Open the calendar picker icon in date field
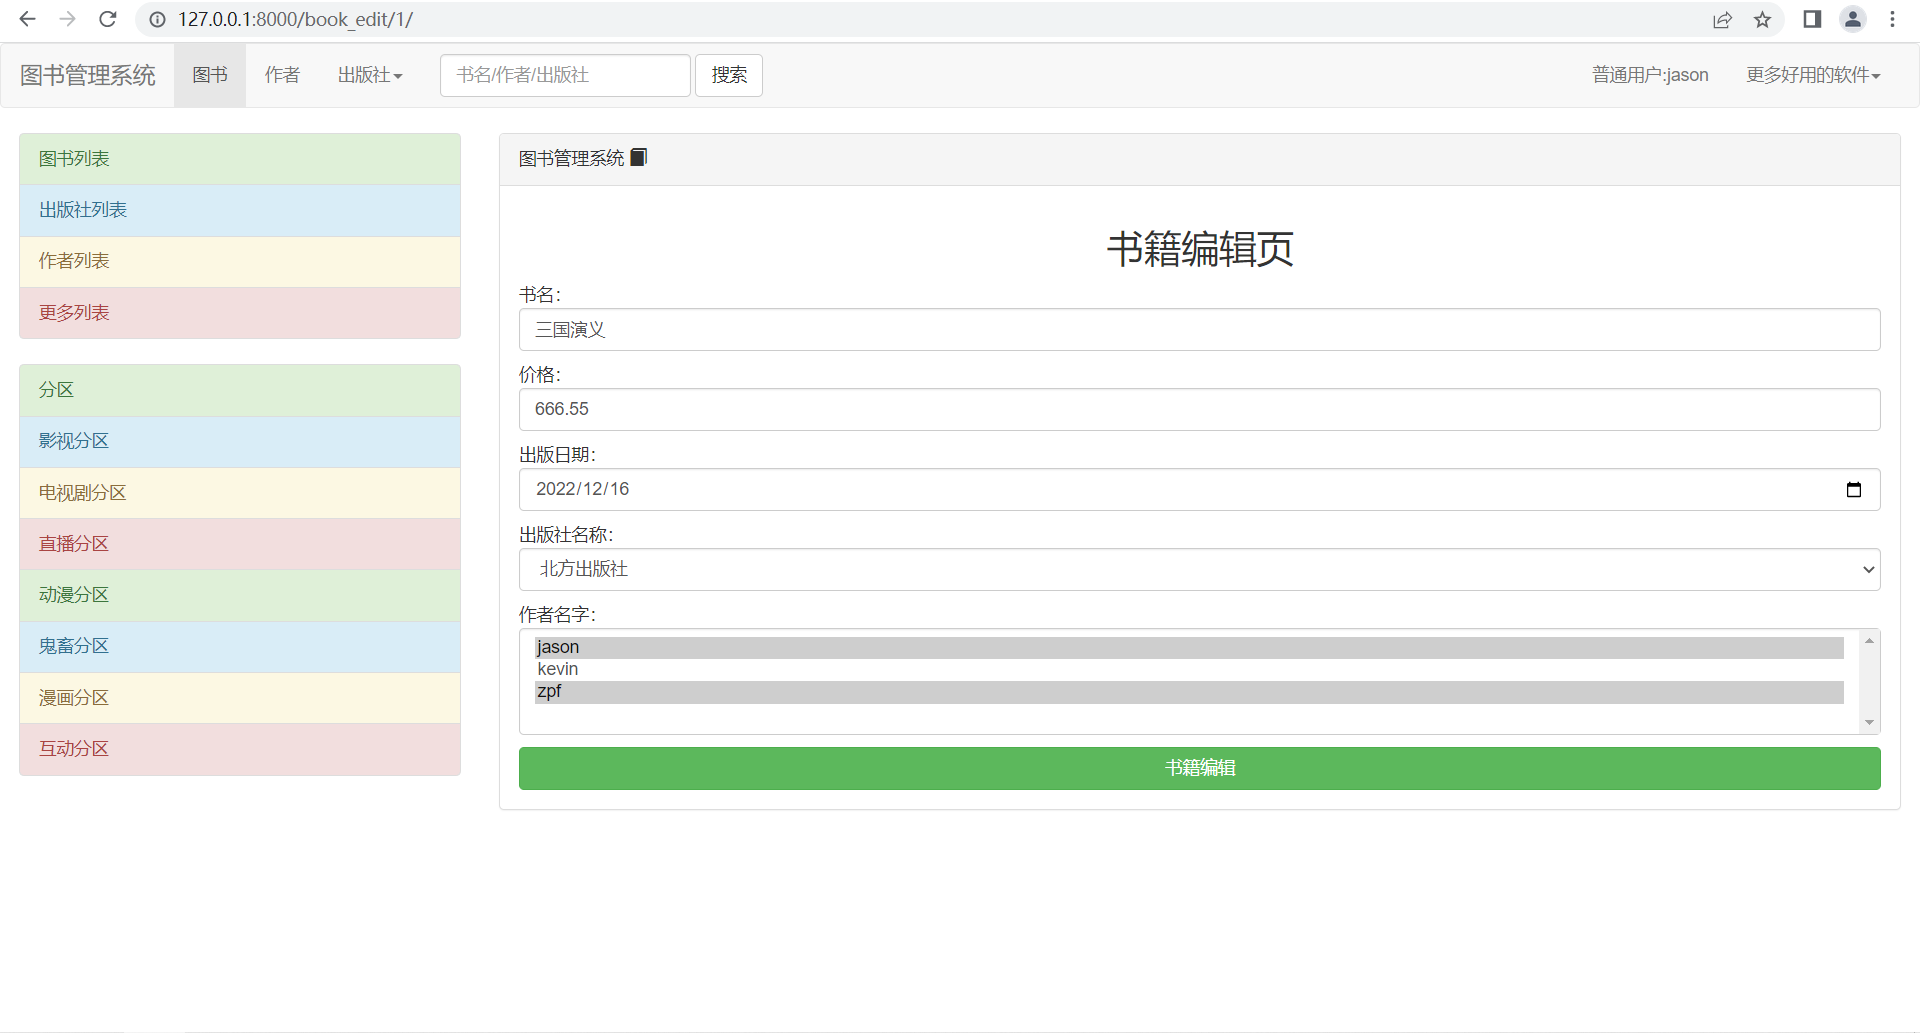 coord(1853,489)
